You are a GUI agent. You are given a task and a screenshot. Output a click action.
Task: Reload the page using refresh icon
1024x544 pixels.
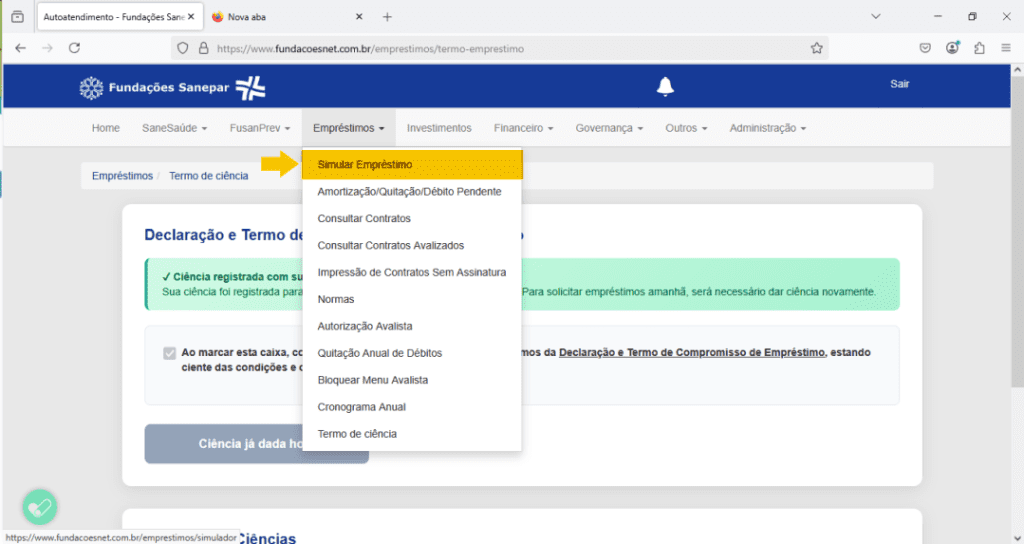[74, 48]
